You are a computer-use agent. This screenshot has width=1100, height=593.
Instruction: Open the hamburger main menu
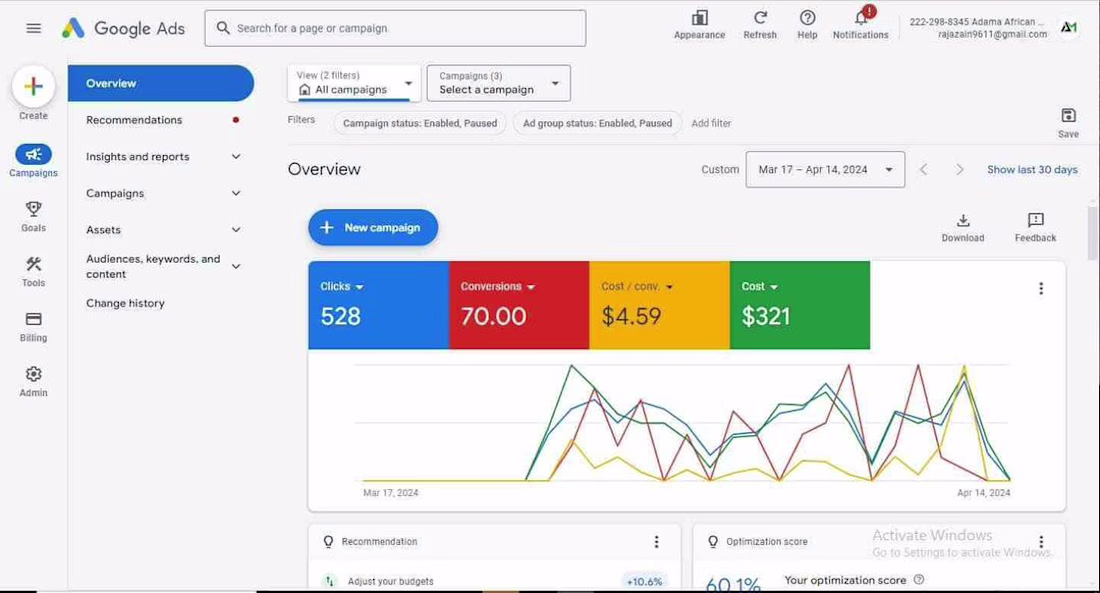click(x=33, y=28)
